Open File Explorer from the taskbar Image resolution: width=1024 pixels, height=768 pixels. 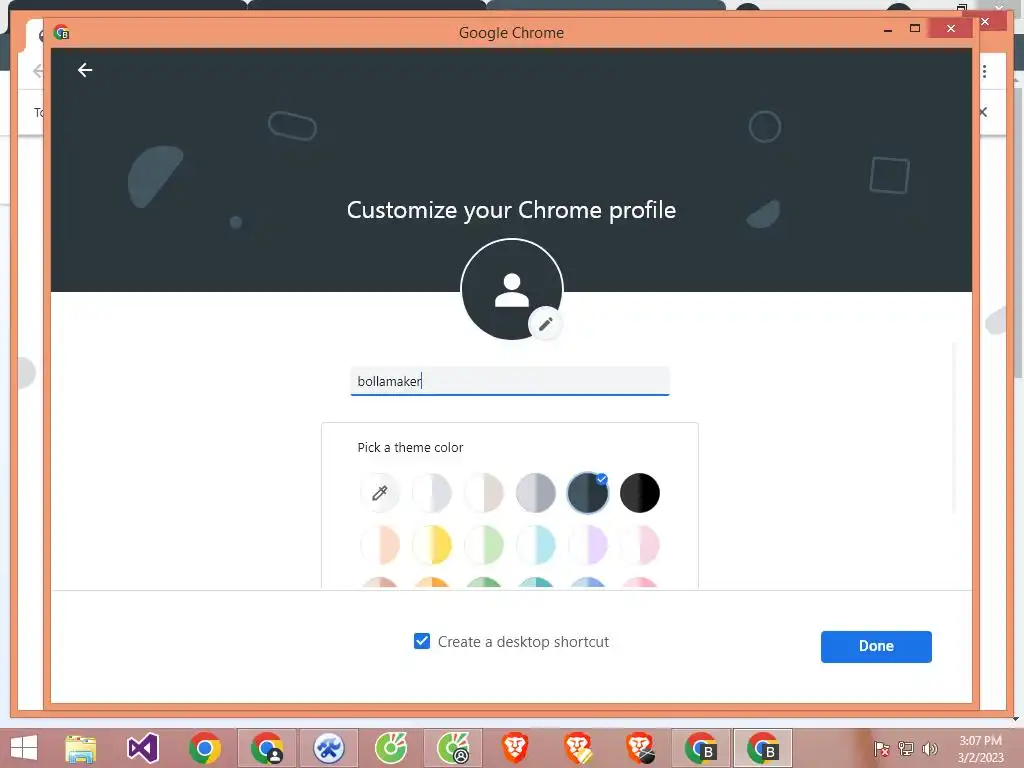pyautogui.click(x=81, y=748)
